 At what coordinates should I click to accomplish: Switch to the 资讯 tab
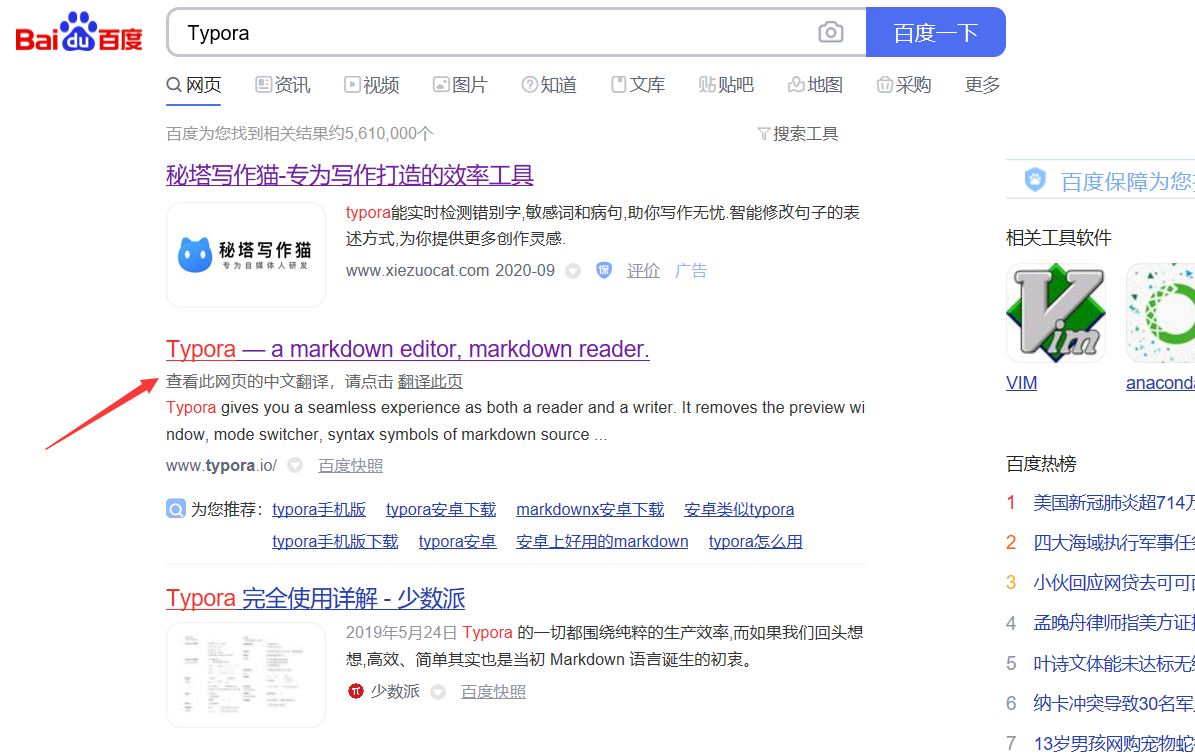pyautogui.click(x=283, y=85)
